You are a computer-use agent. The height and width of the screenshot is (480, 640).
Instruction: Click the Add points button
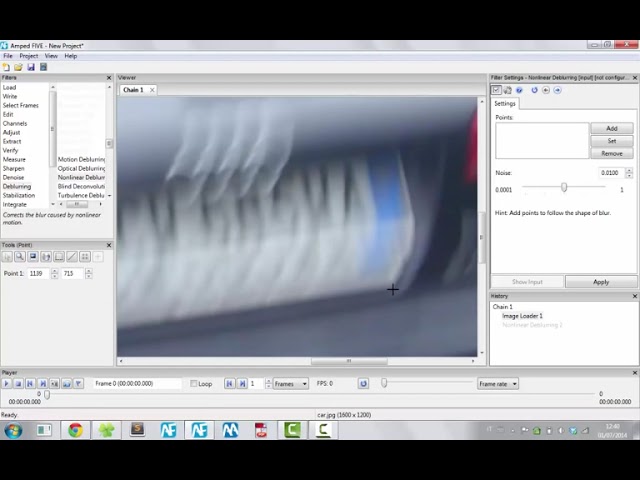point(612,128)
